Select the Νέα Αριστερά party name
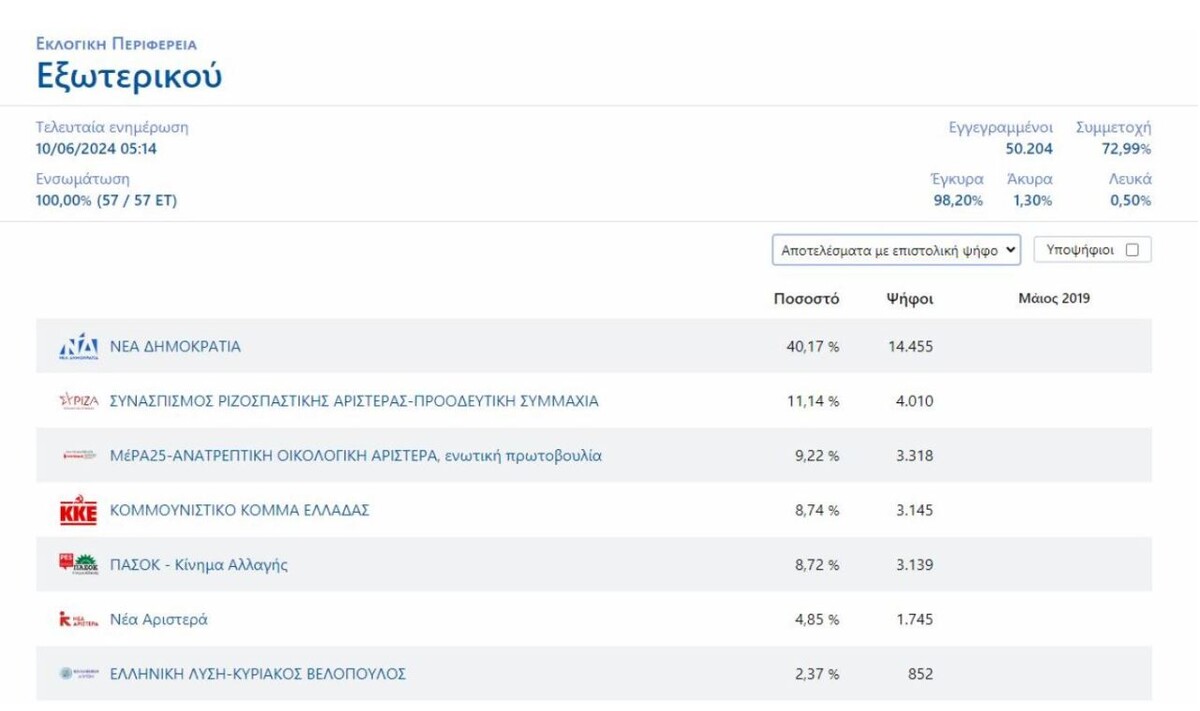 tap(159, 619)
